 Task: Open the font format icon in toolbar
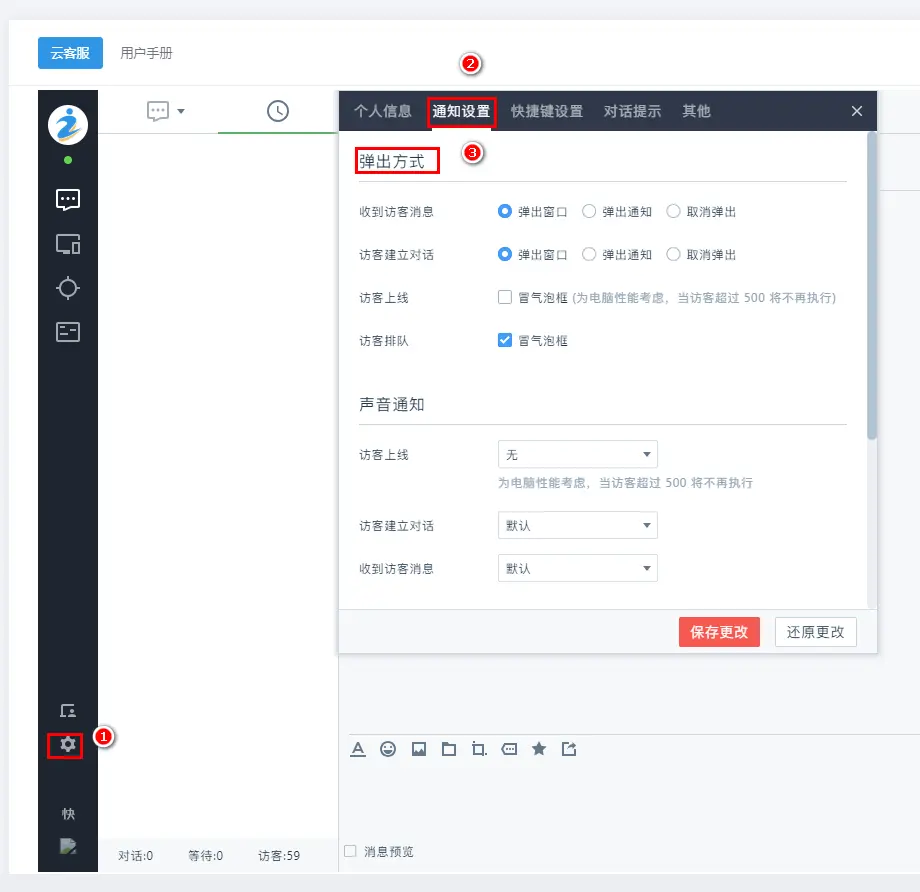click(358, 749)
